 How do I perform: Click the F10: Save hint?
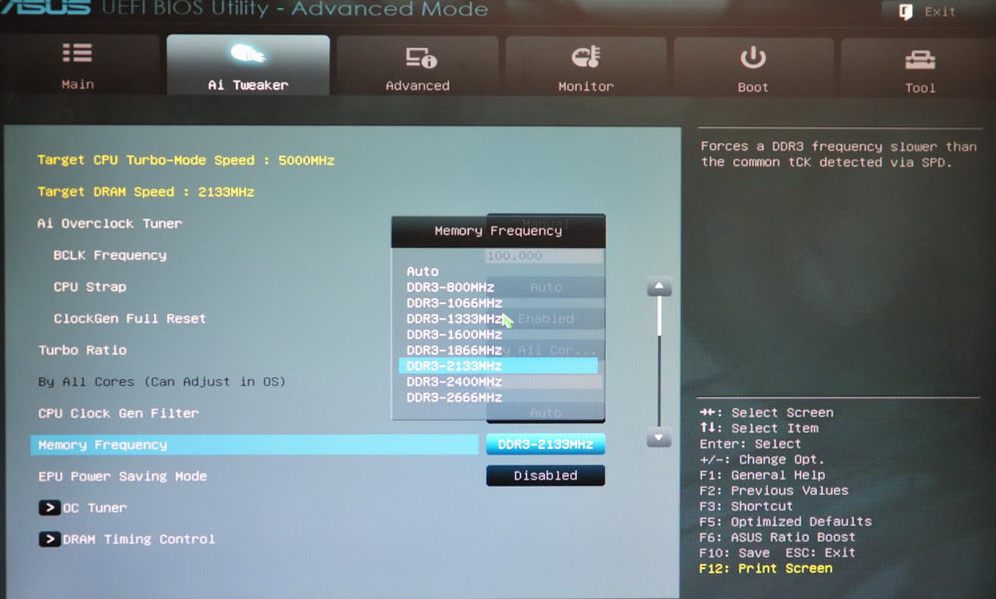coord(734,553)
